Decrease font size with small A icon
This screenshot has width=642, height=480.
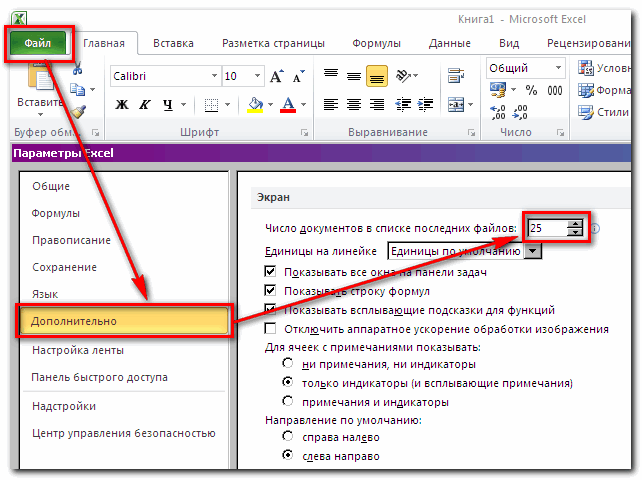tap(299, 76)
